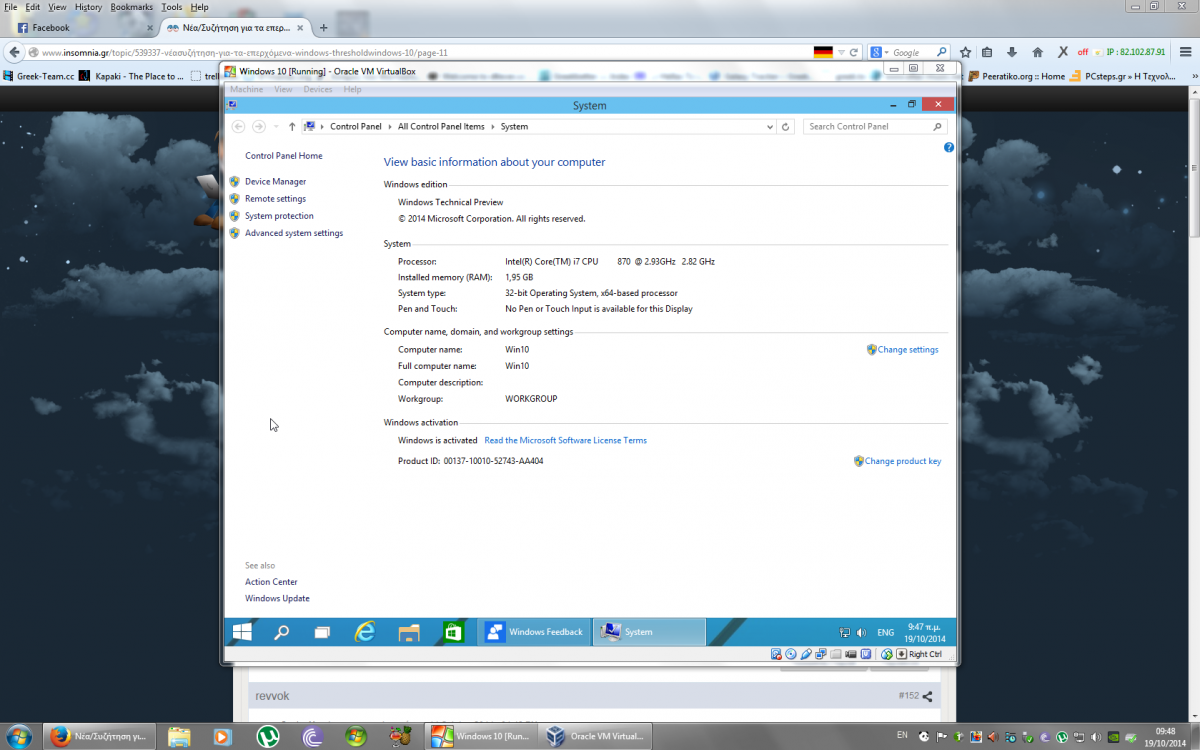
Task: Open uTorrent from the host taskbar
Action: [267, 737]
